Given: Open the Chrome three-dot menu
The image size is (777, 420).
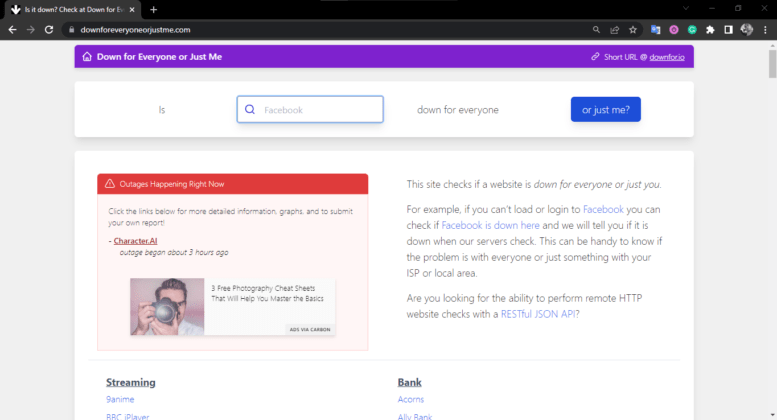Looking at the screenshot, I should (x=766, y=30).
